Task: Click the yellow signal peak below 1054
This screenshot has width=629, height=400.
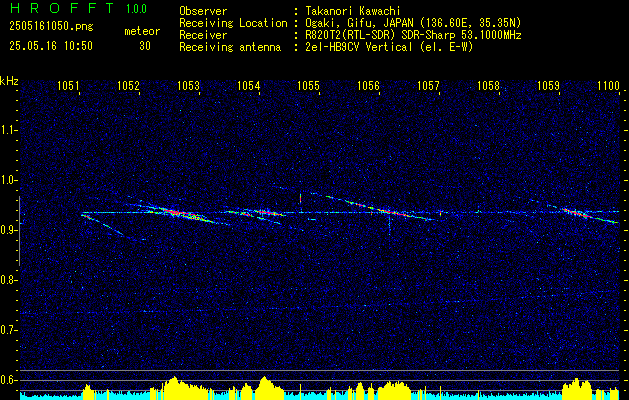Action: [264, 386]
